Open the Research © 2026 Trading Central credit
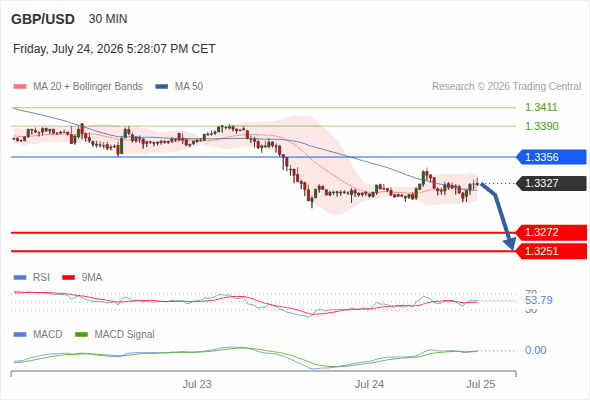 (506, 87)
